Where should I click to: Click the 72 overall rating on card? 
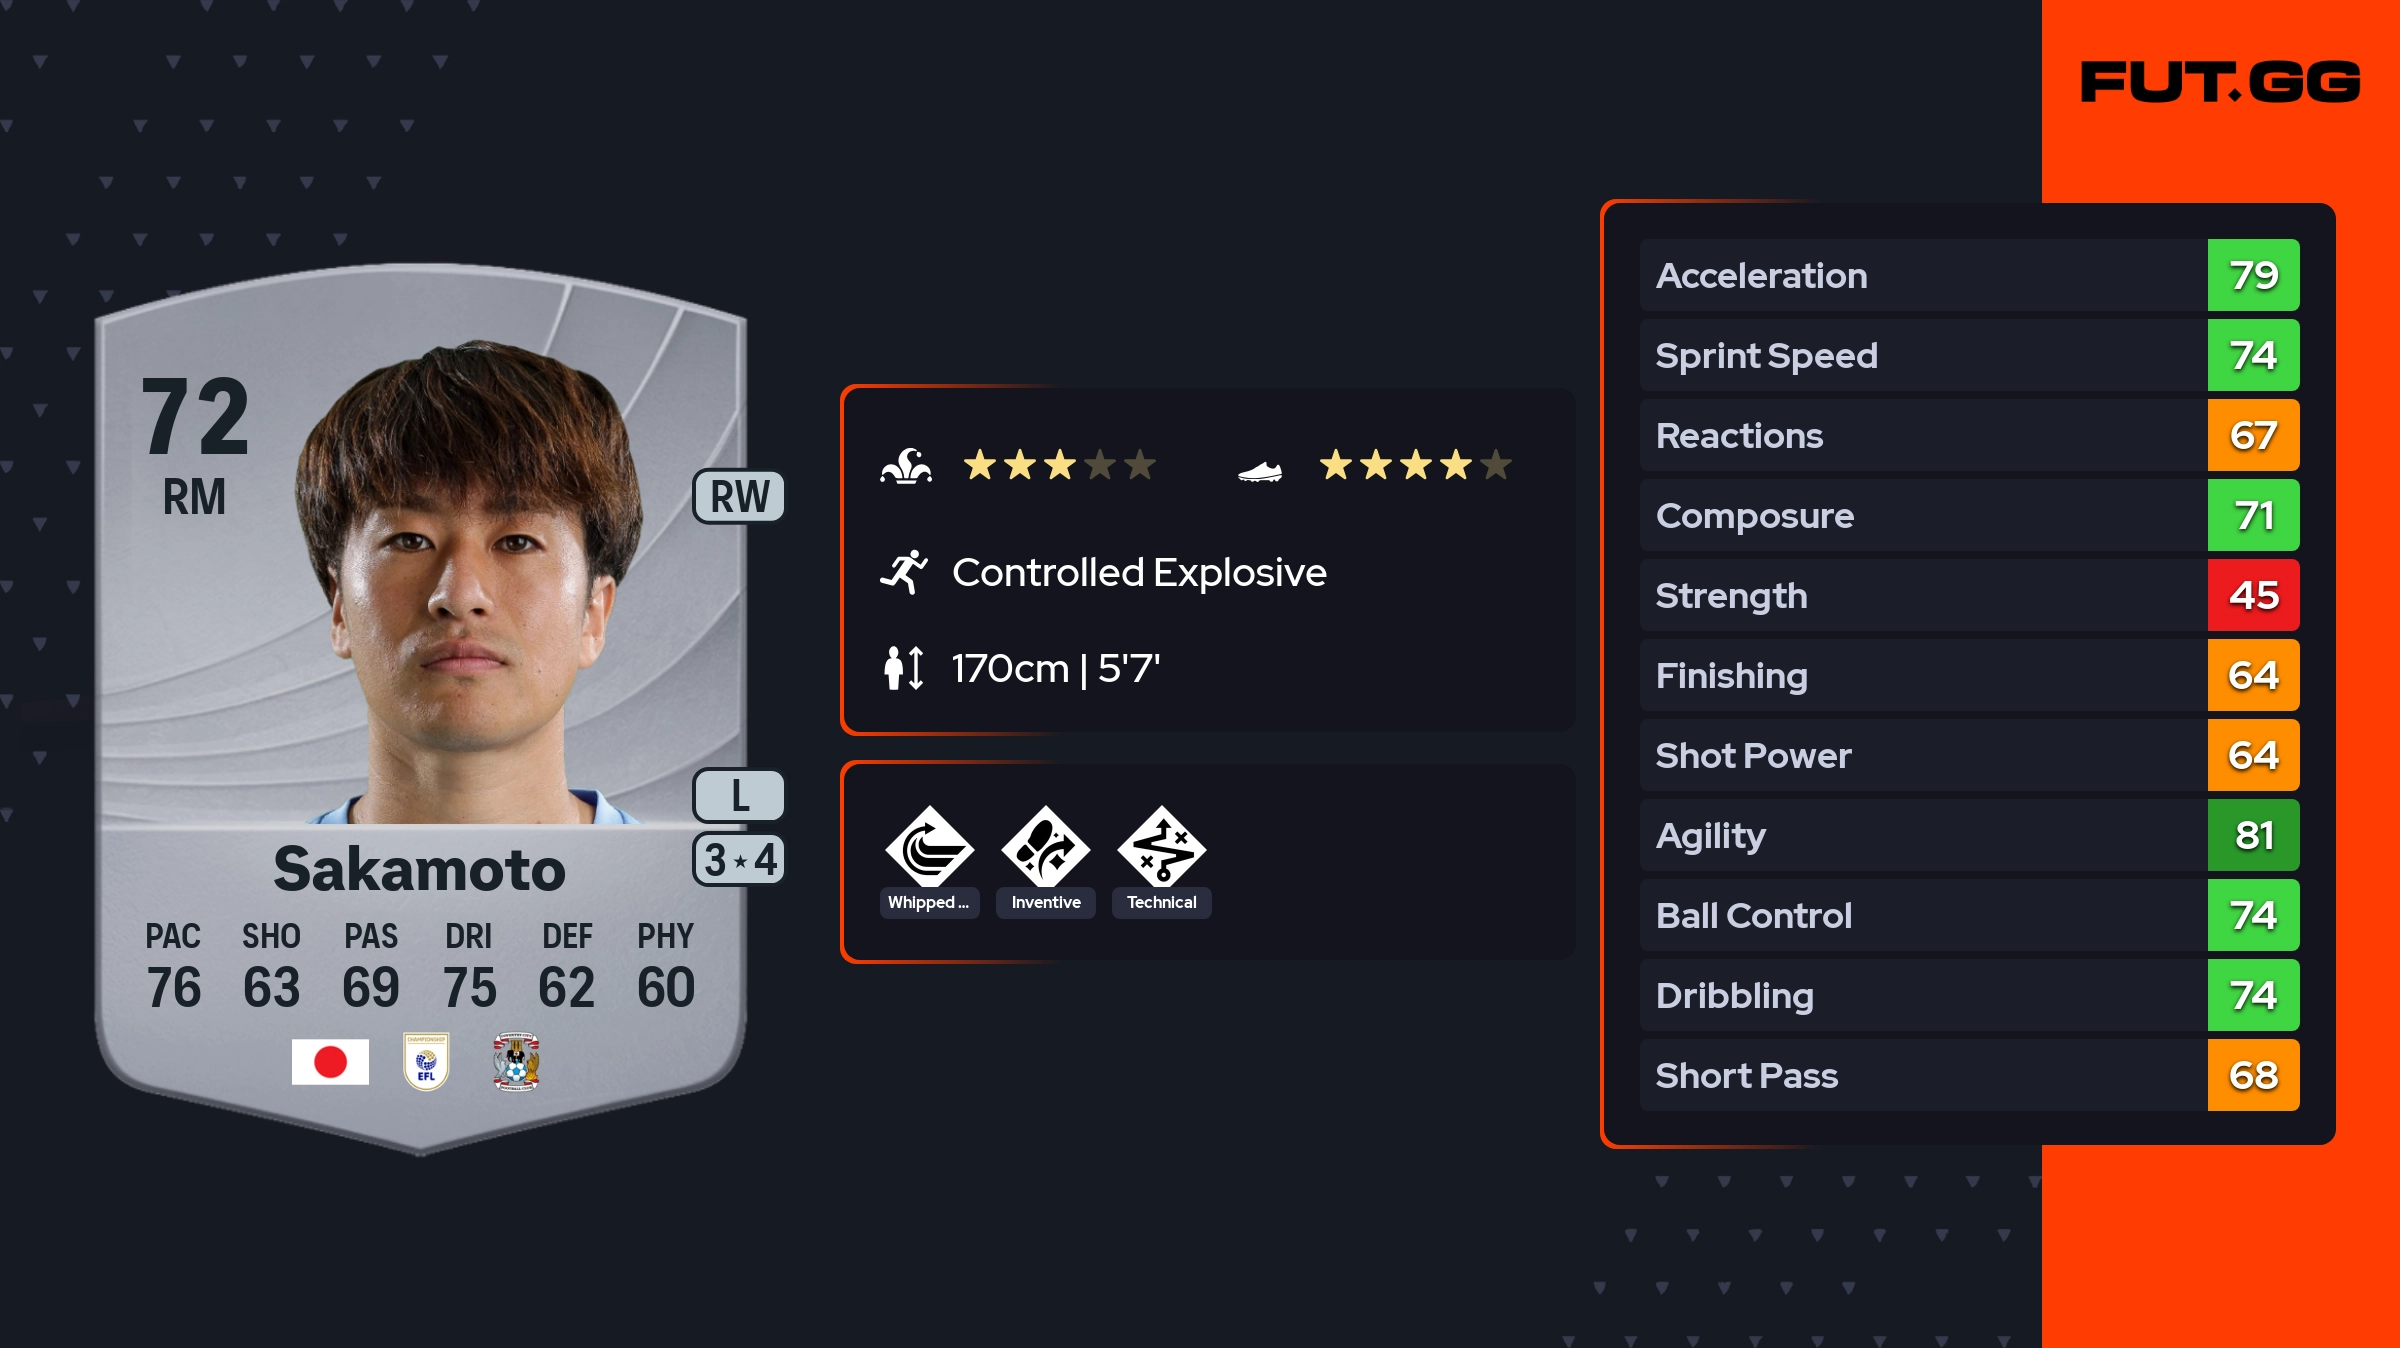(196, 416)
